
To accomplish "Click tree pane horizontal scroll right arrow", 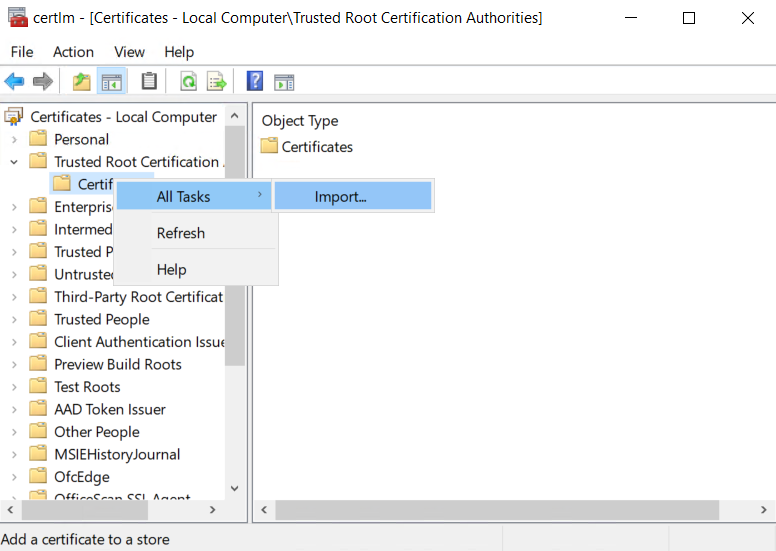I will pyautogui.click(x=213, y=510).
